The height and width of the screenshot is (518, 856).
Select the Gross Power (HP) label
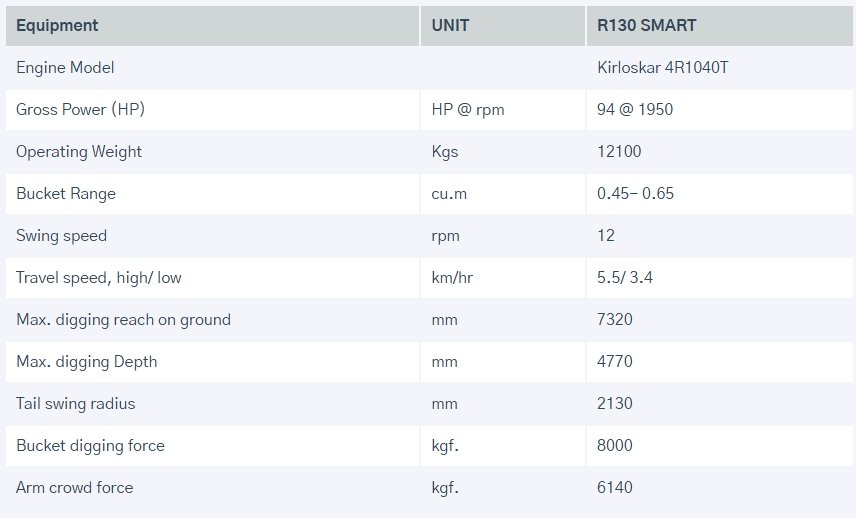point(80,110)
